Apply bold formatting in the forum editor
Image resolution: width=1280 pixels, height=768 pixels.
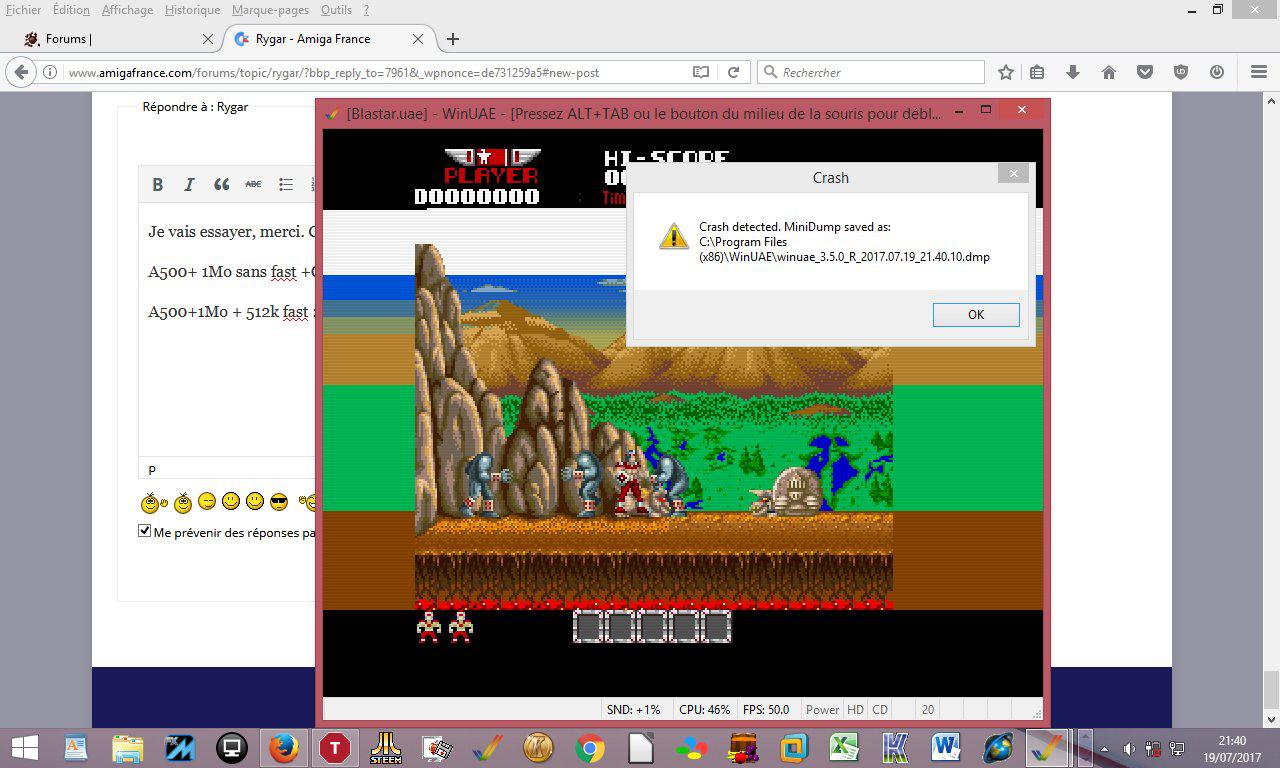(x=157, y=184)
